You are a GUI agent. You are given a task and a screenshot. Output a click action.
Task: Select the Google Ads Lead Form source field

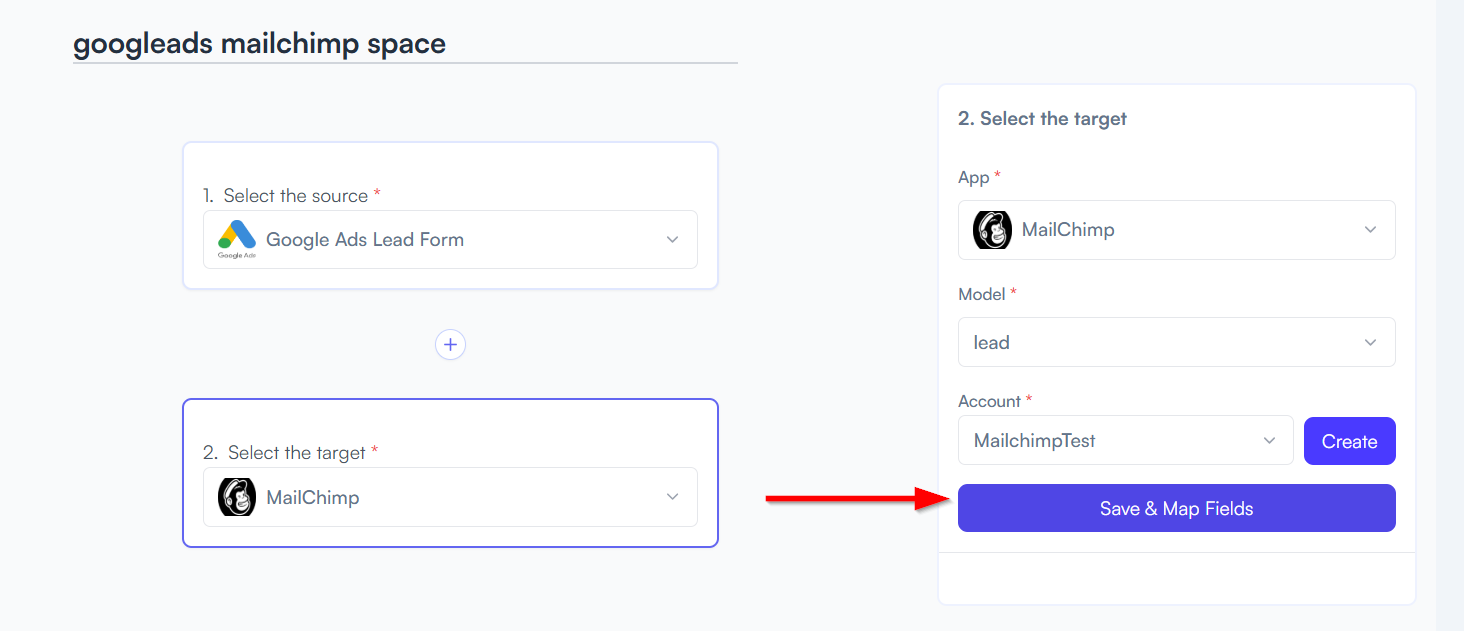pos(450,240)
